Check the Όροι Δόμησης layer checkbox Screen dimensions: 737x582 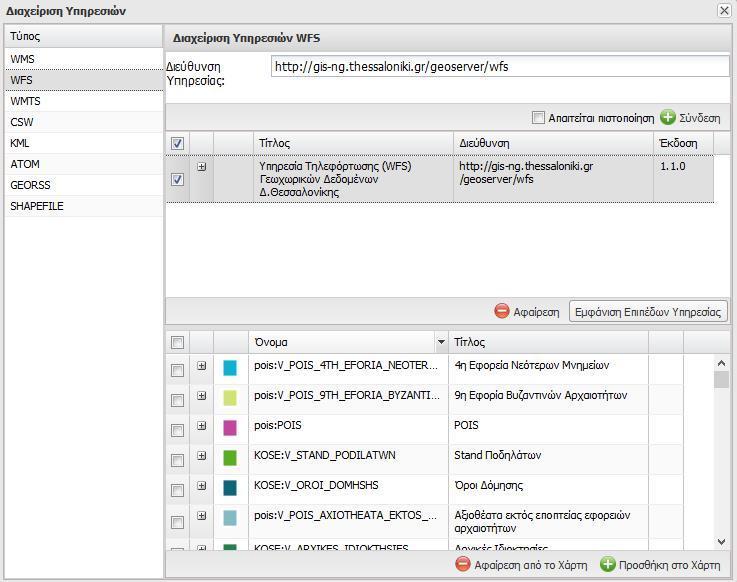(x=177, y=490)
